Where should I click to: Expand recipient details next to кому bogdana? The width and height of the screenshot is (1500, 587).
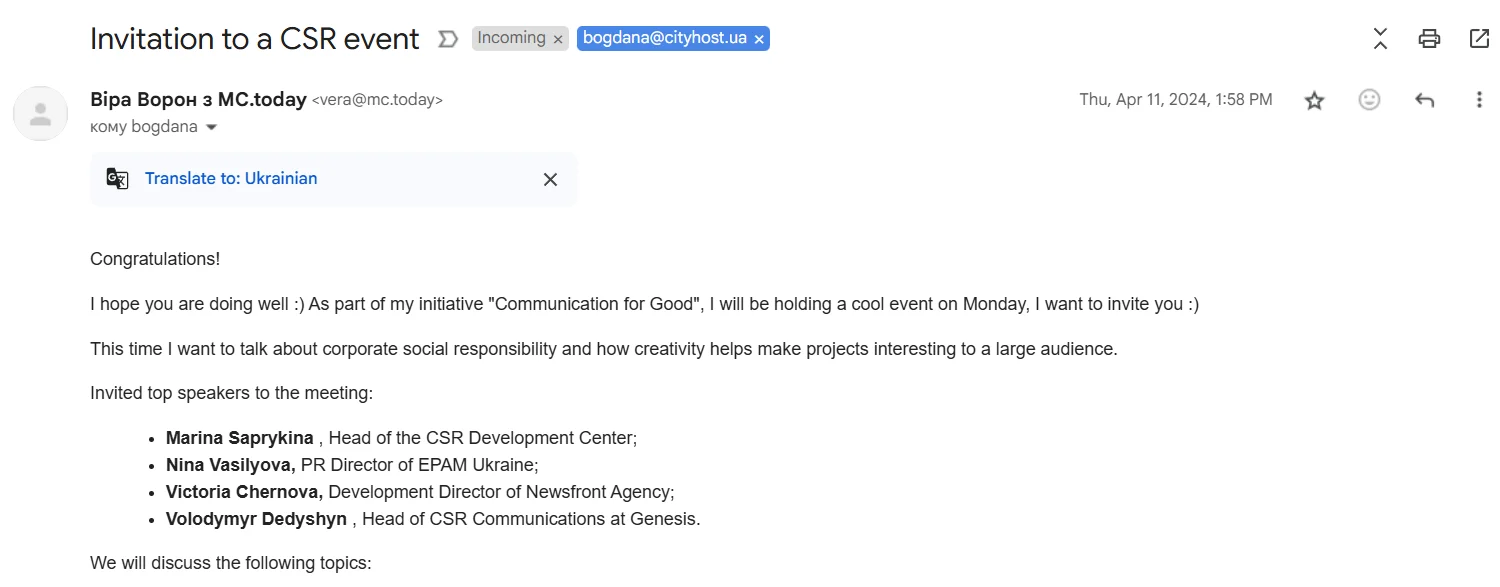coord(211,128)
